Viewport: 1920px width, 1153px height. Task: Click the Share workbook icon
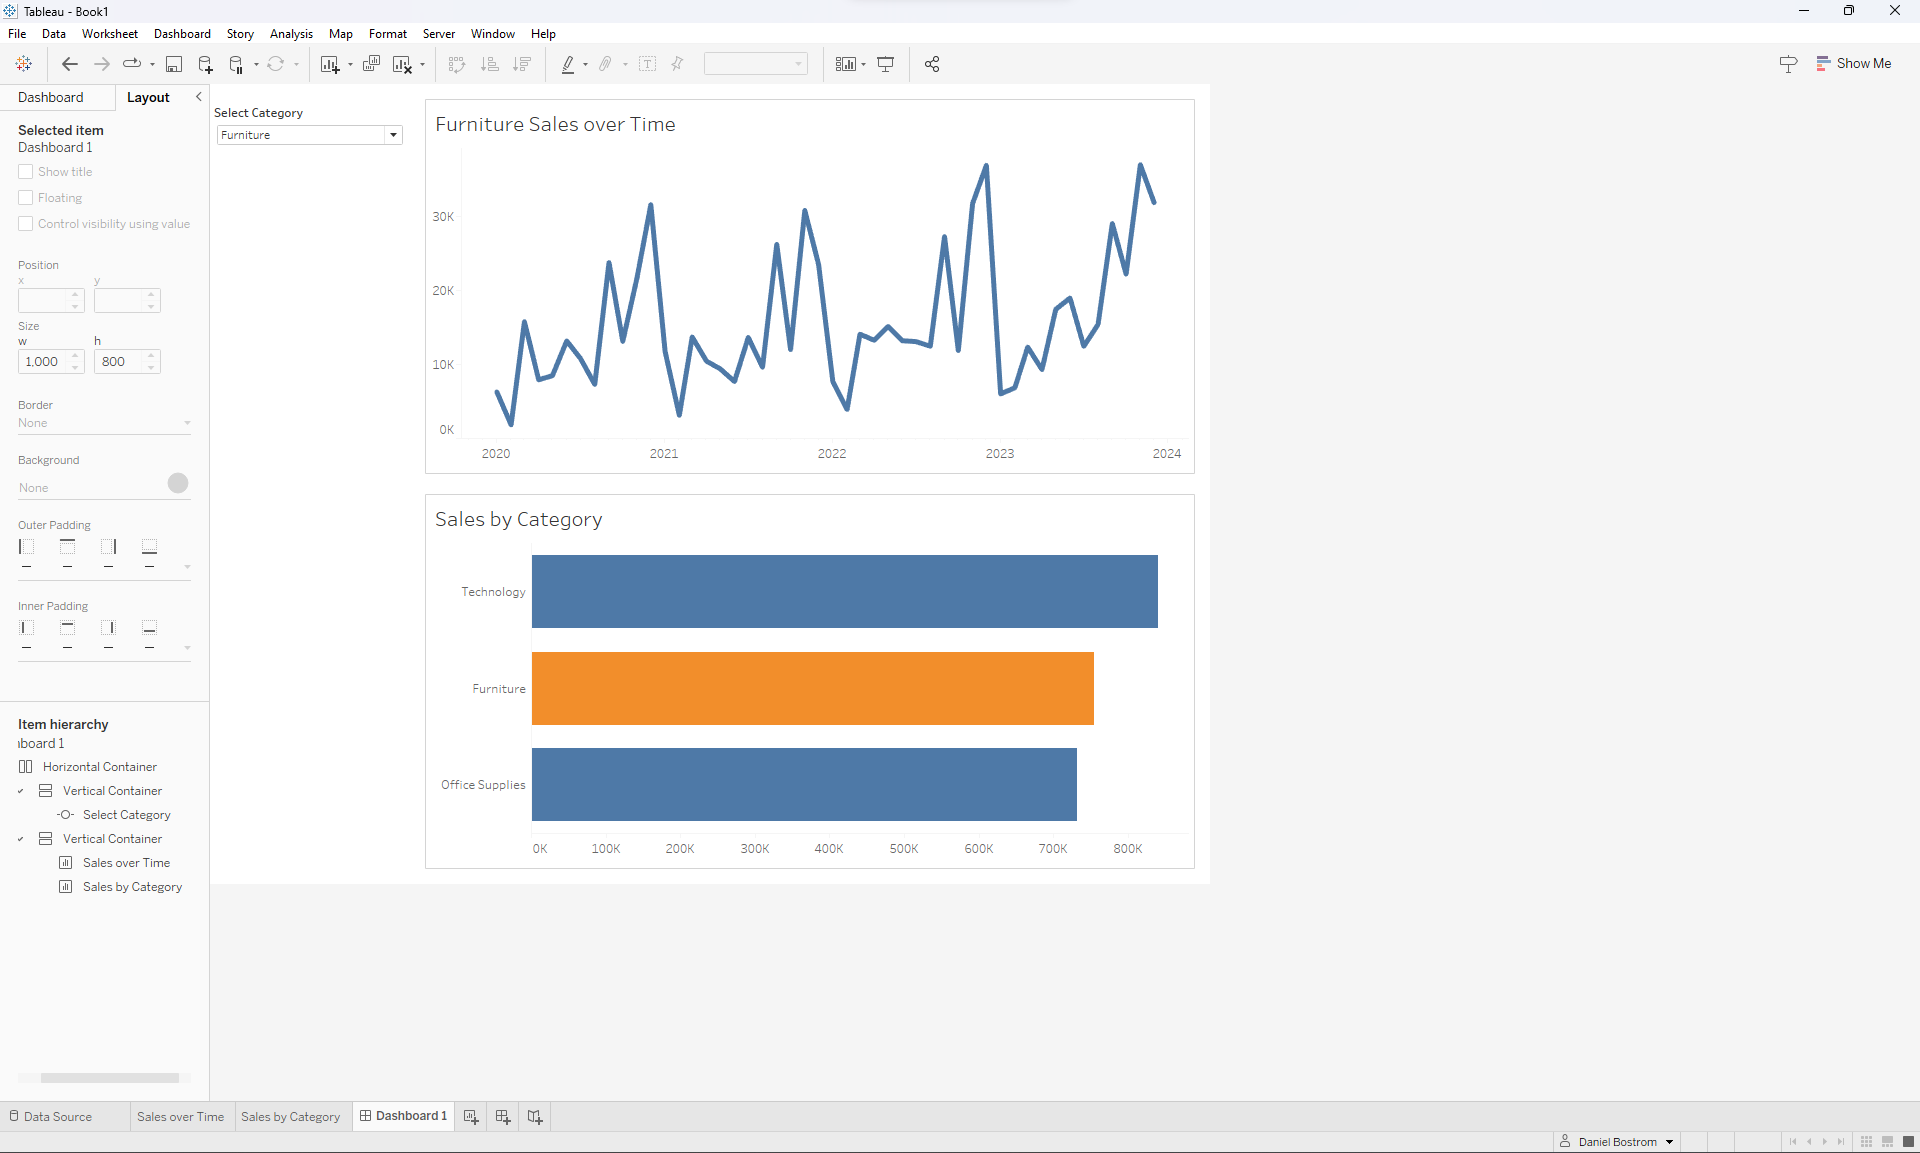(x=932, y=64)
